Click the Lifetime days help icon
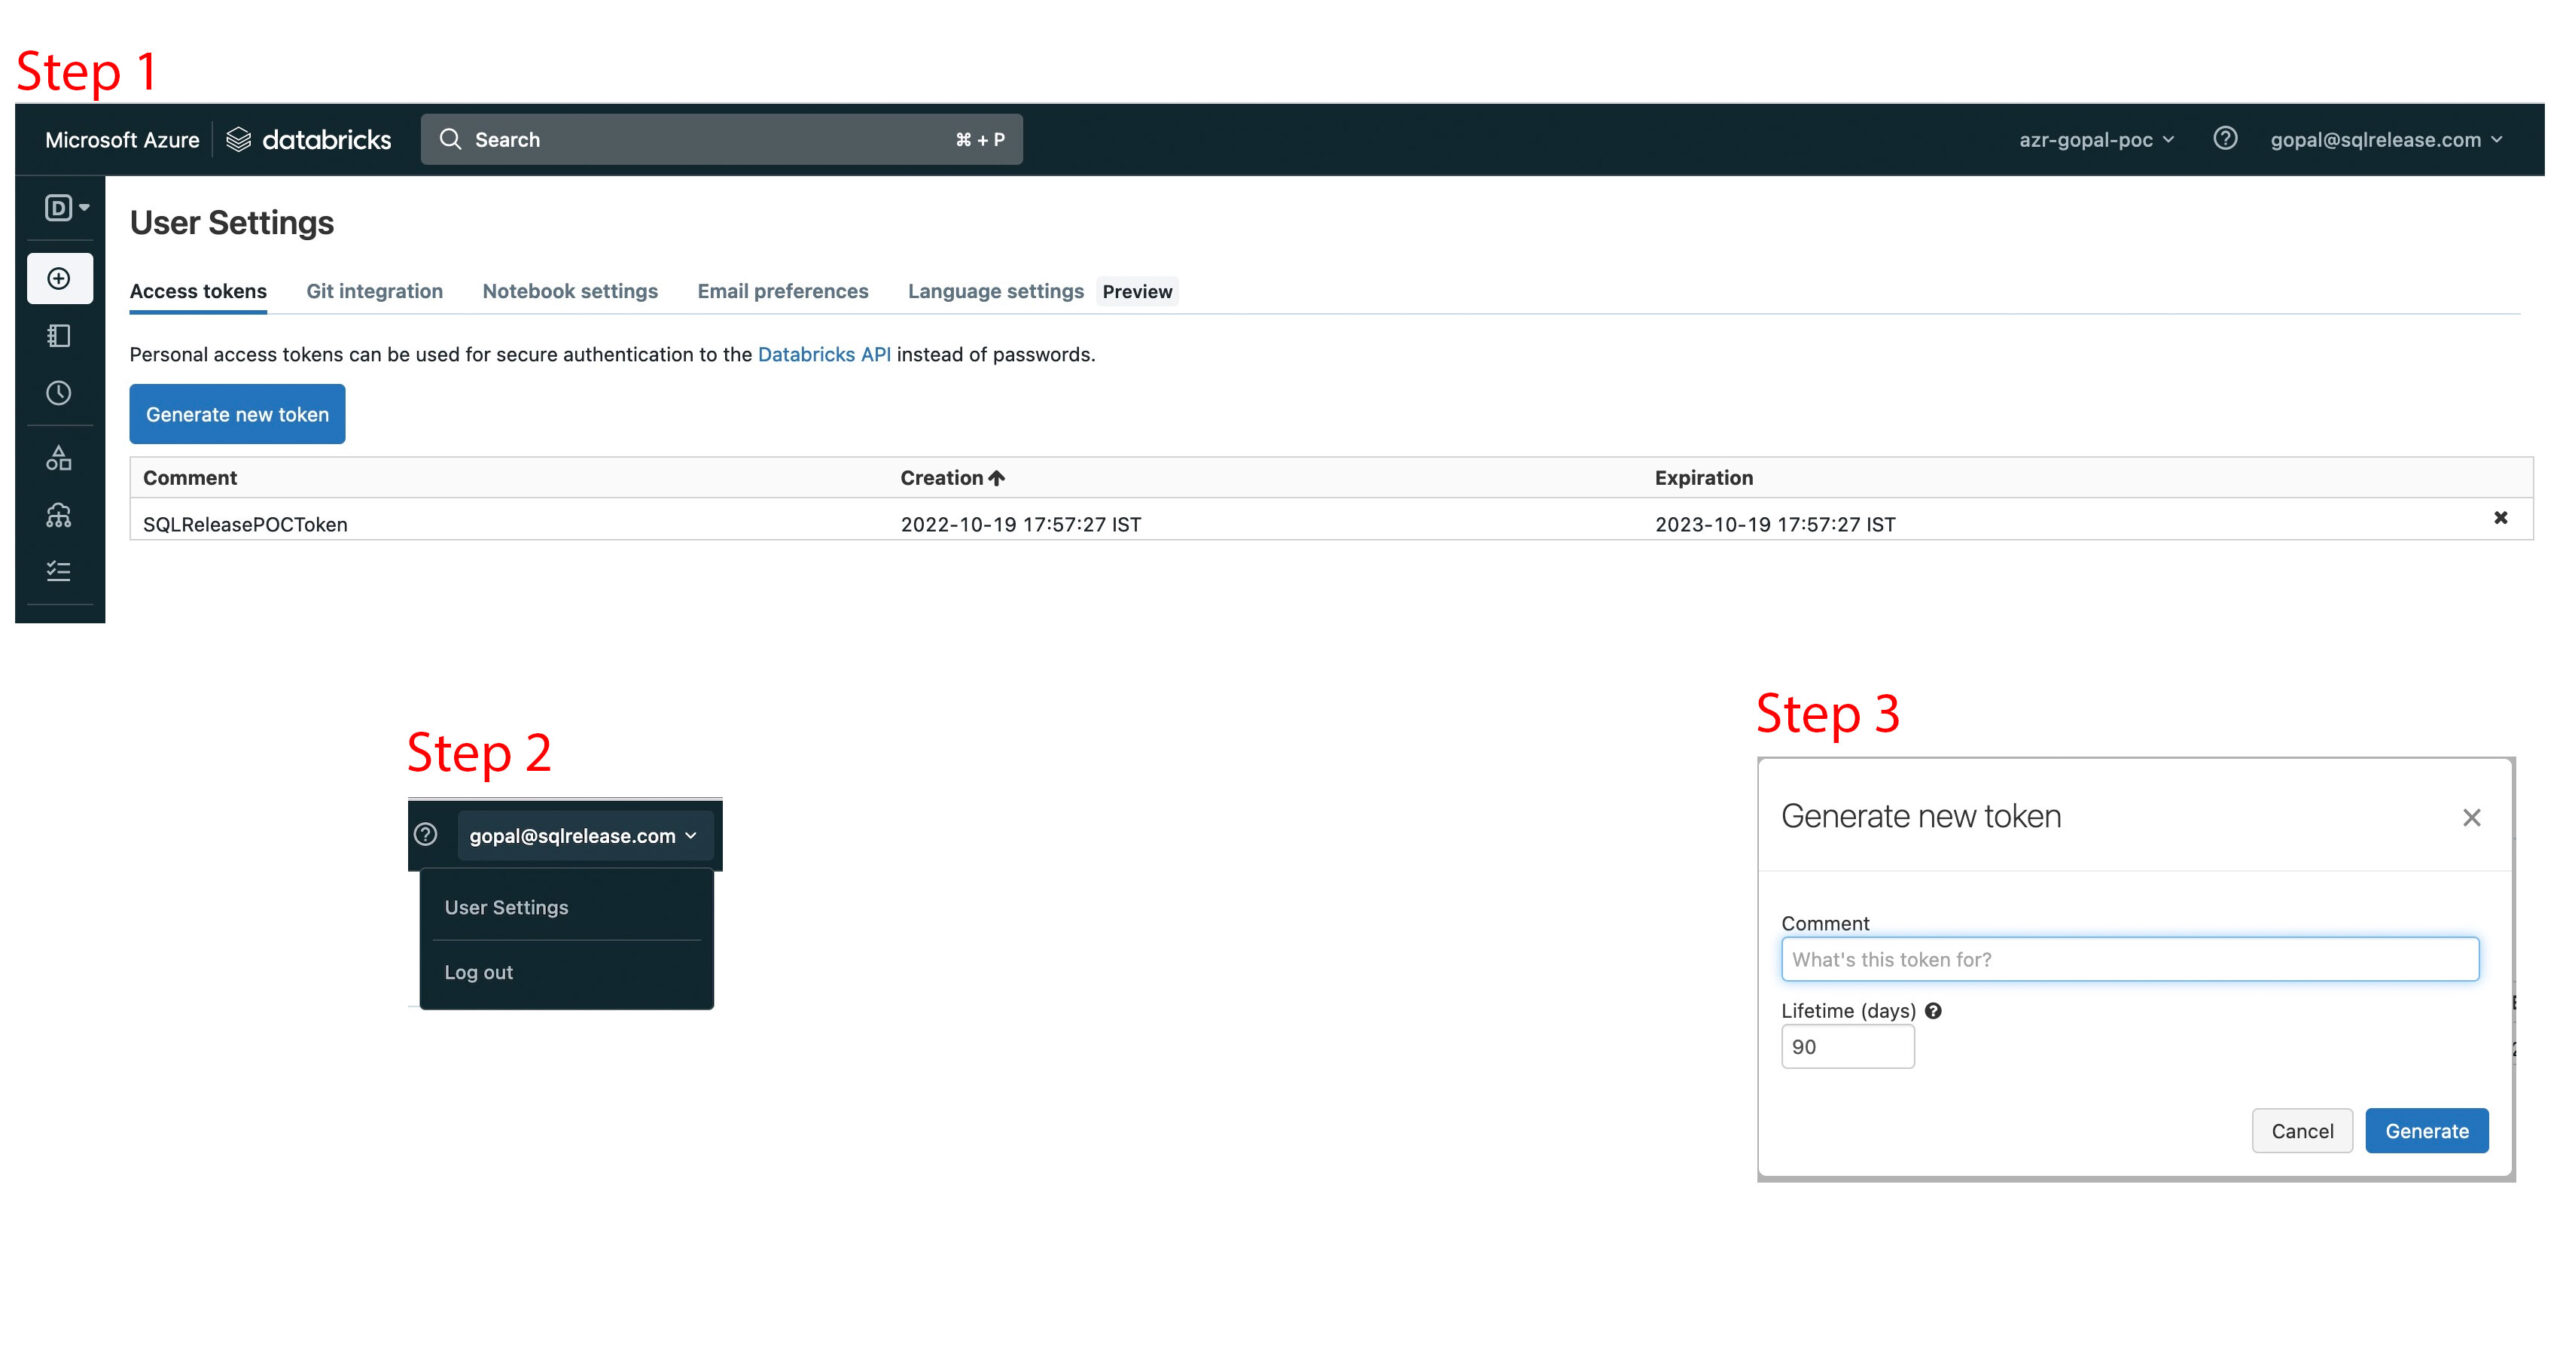The image size is (2560, 1355). coord(1934,1011)
